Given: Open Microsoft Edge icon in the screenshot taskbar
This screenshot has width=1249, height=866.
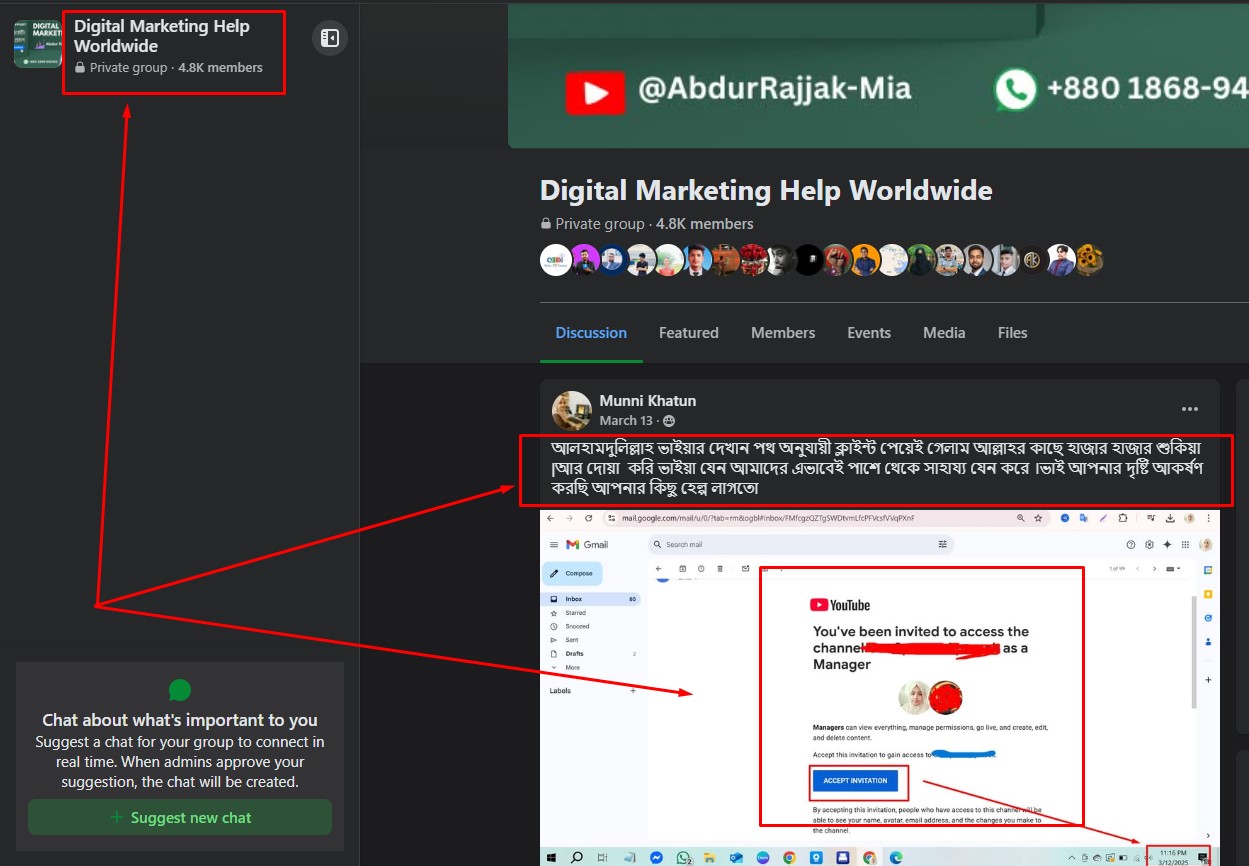Looking at the screenshot, I should pyautogui.click(x=895, y=857).
